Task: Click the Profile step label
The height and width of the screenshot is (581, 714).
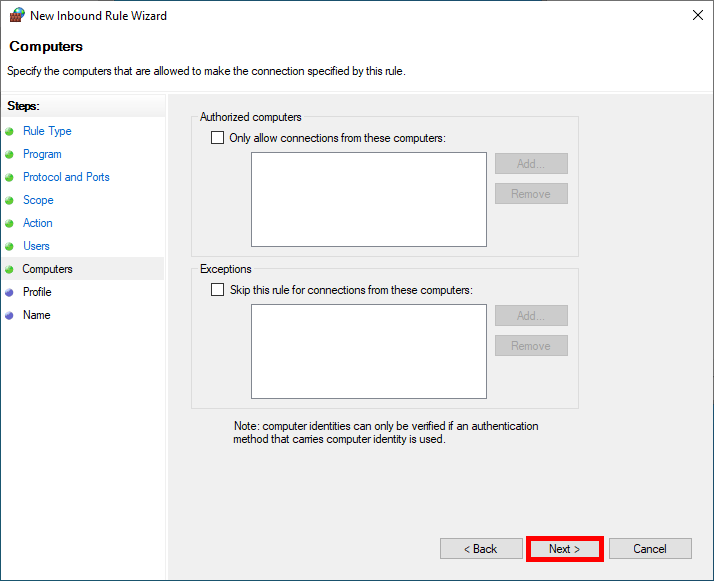Action: pos(37,292)
